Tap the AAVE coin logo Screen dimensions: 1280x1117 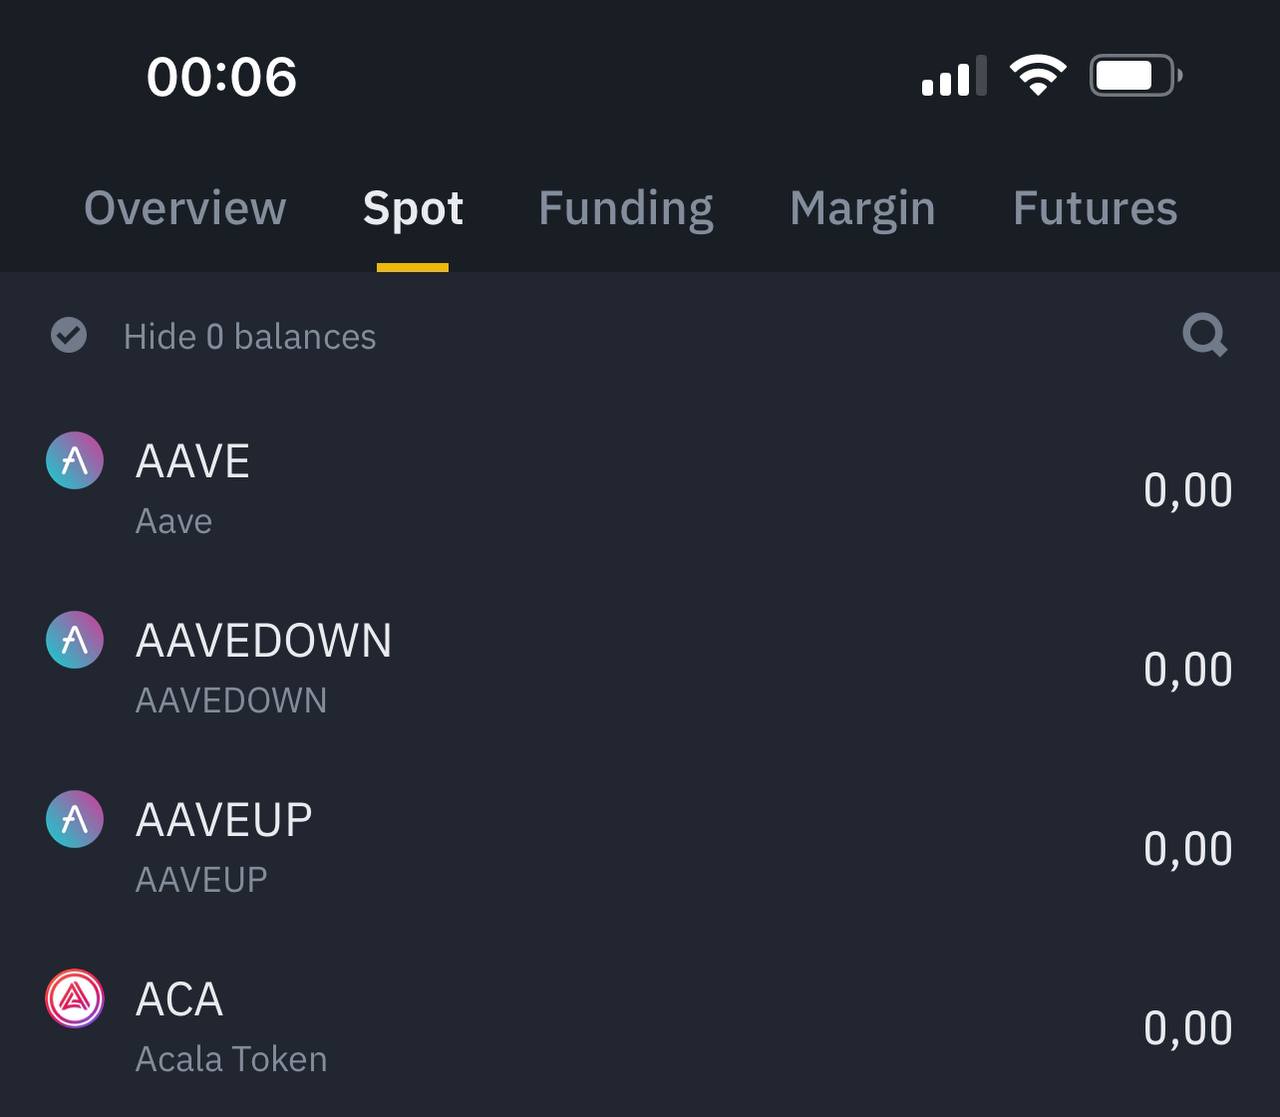pos(75,461)
